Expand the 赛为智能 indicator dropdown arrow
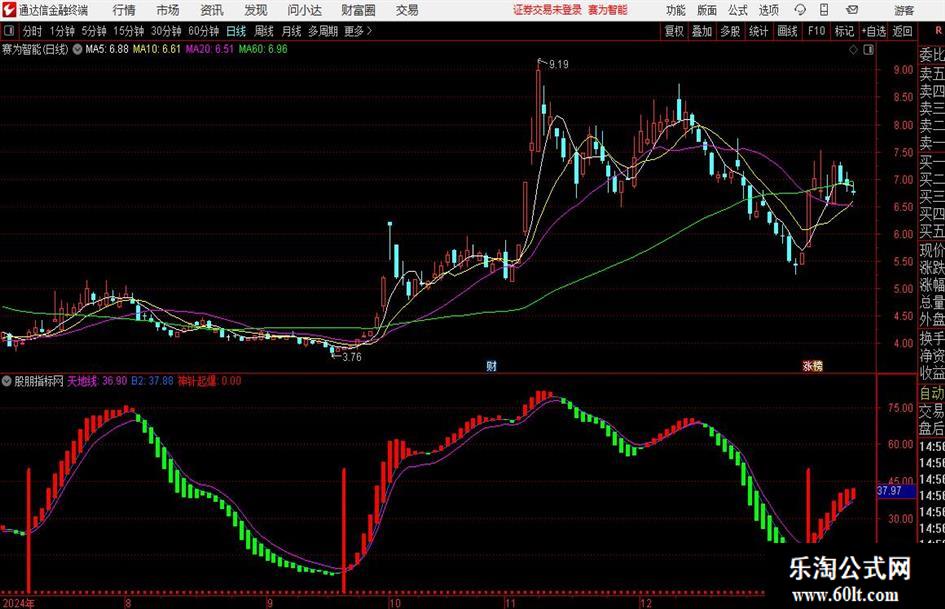 tap(77, 49)
